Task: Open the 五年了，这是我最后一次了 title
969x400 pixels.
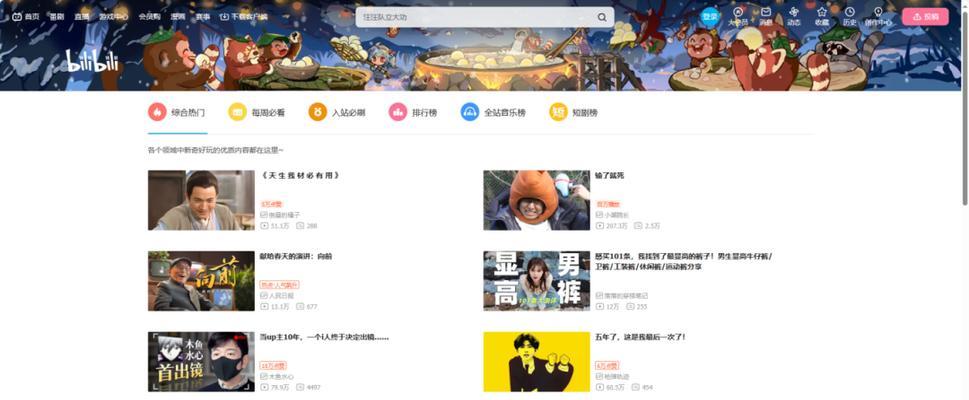Action: (x=640, y=337)
